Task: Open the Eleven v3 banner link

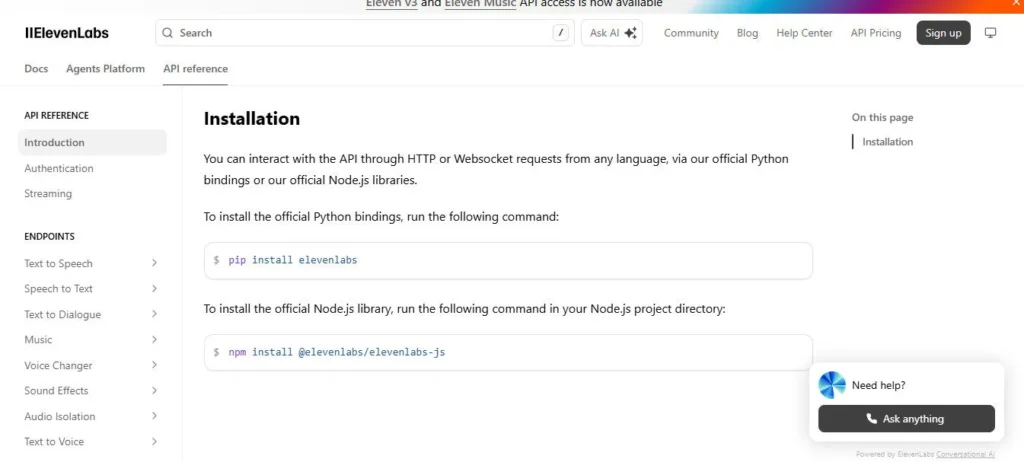Action: pyautogui.click(x=391, y=3)
